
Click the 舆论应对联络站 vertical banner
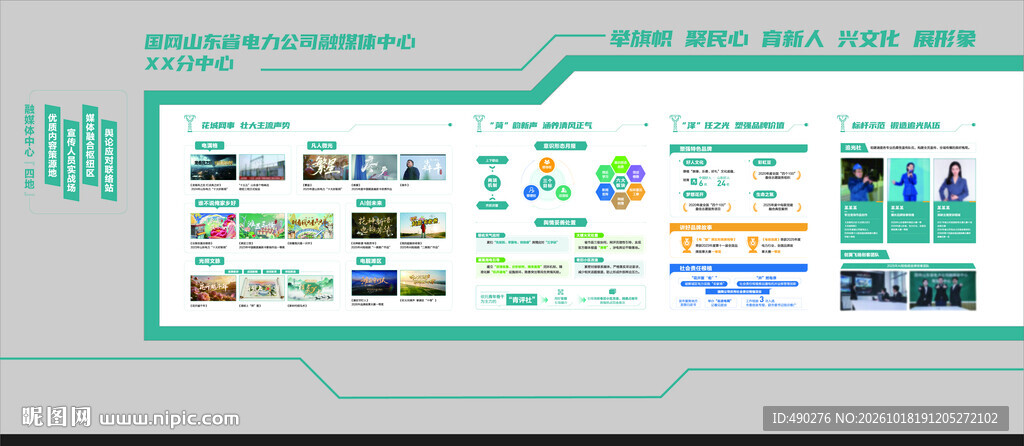point(109,161)
